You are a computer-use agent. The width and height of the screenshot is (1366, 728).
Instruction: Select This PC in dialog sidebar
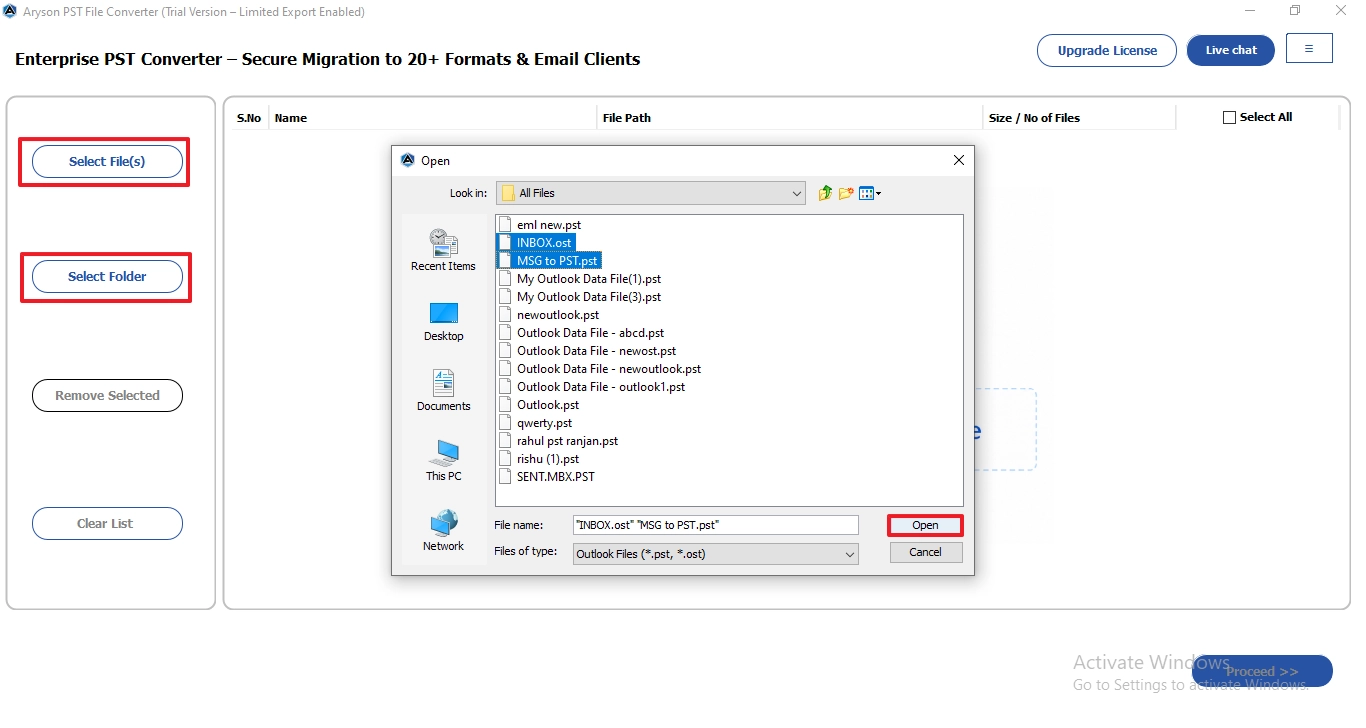pyautogui.click(x=443, y=461)
